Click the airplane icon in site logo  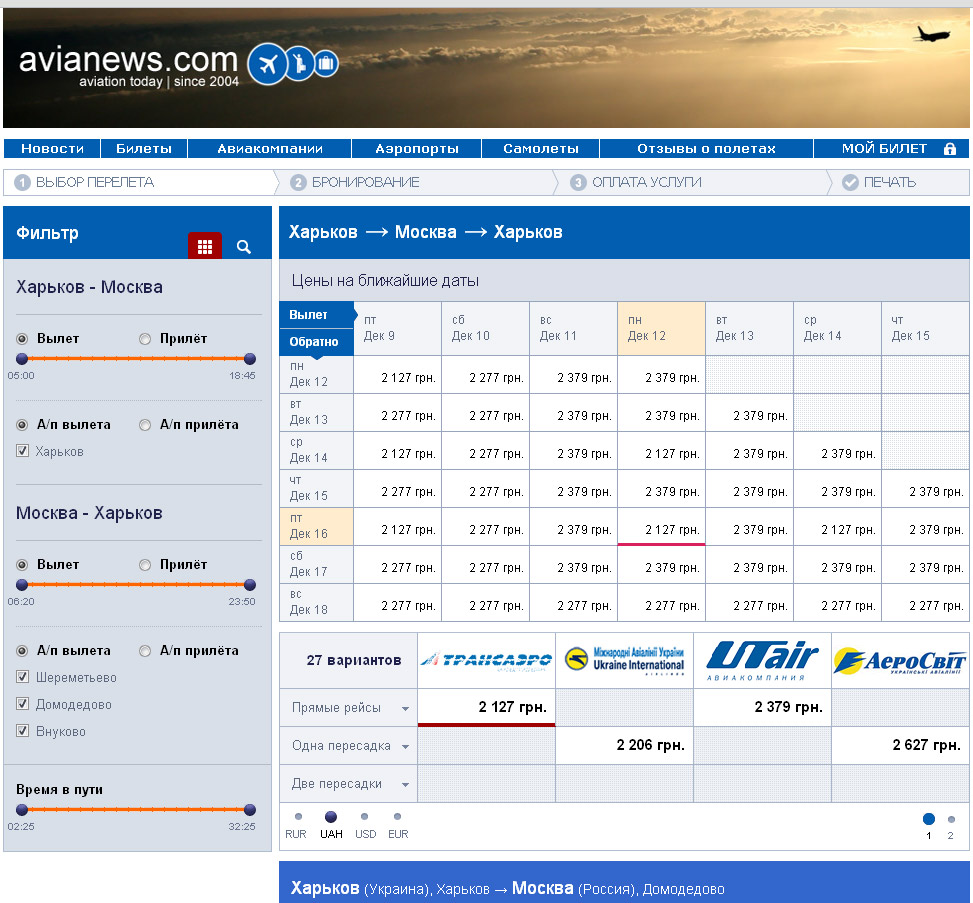tap(267, 64)
